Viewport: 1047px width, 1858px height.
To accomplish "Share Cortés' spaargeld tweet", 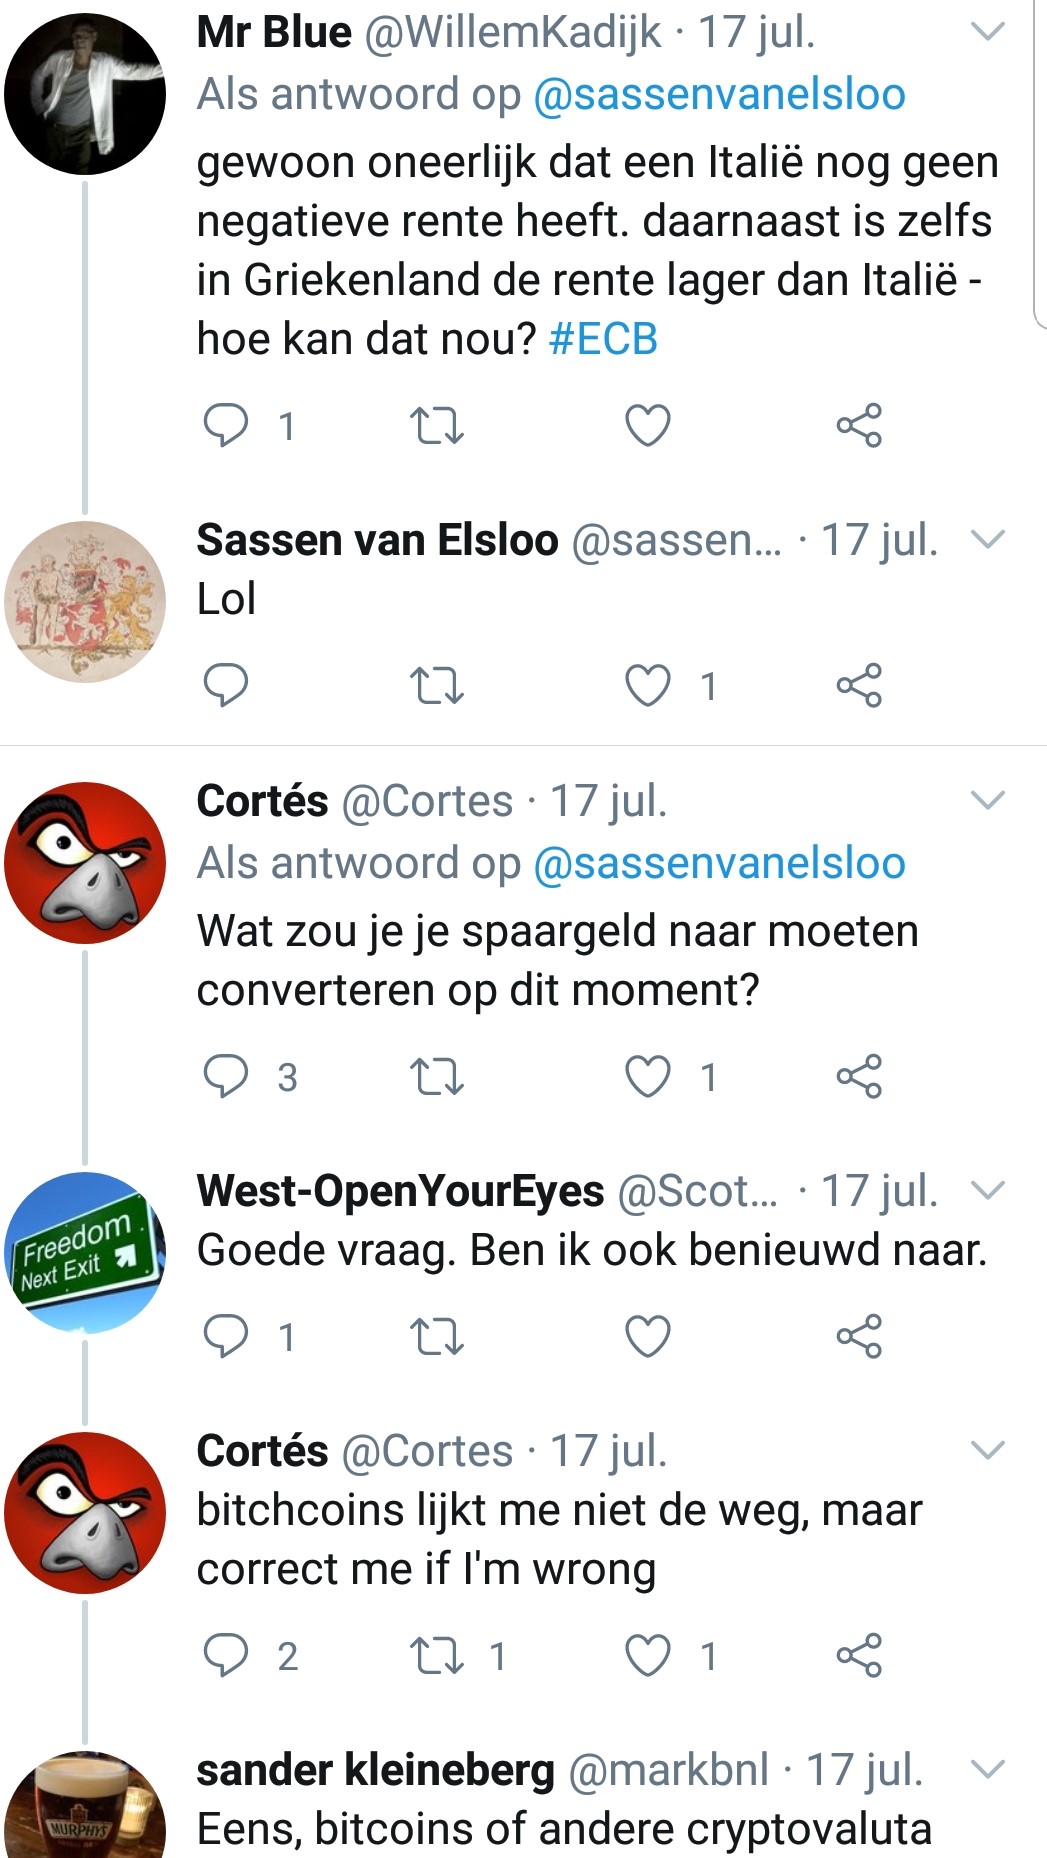I will [859, 1076].
